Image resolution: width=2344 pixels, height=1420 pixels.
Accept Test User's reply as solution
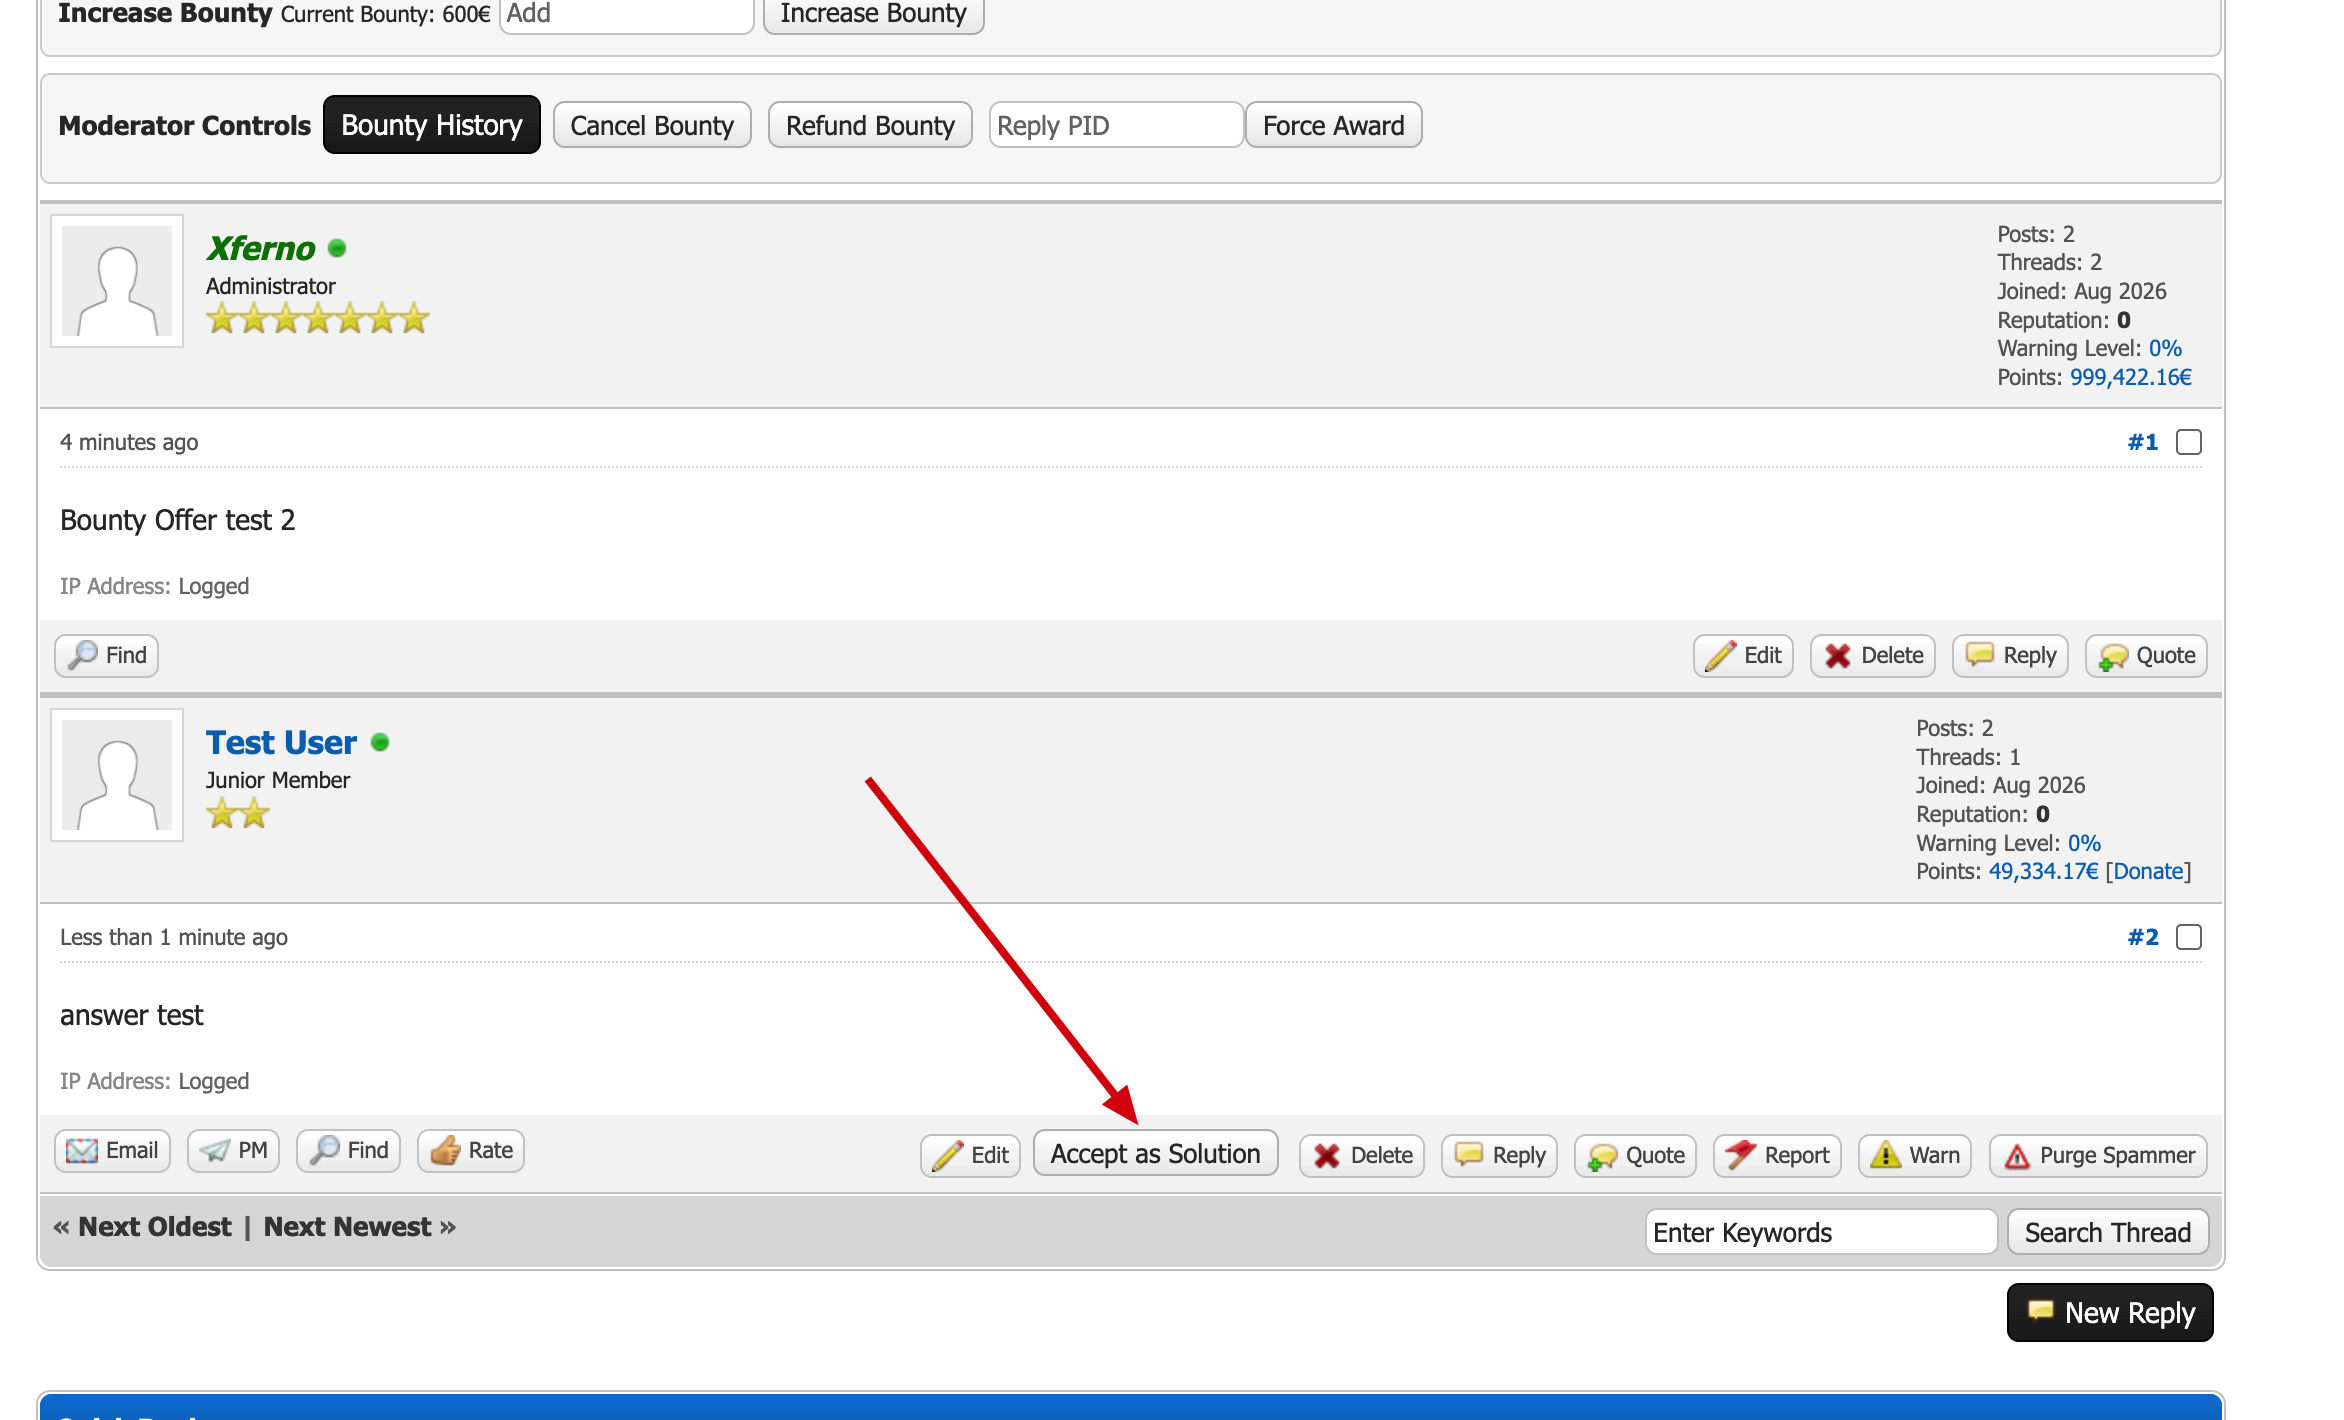click(1155, 1154)
